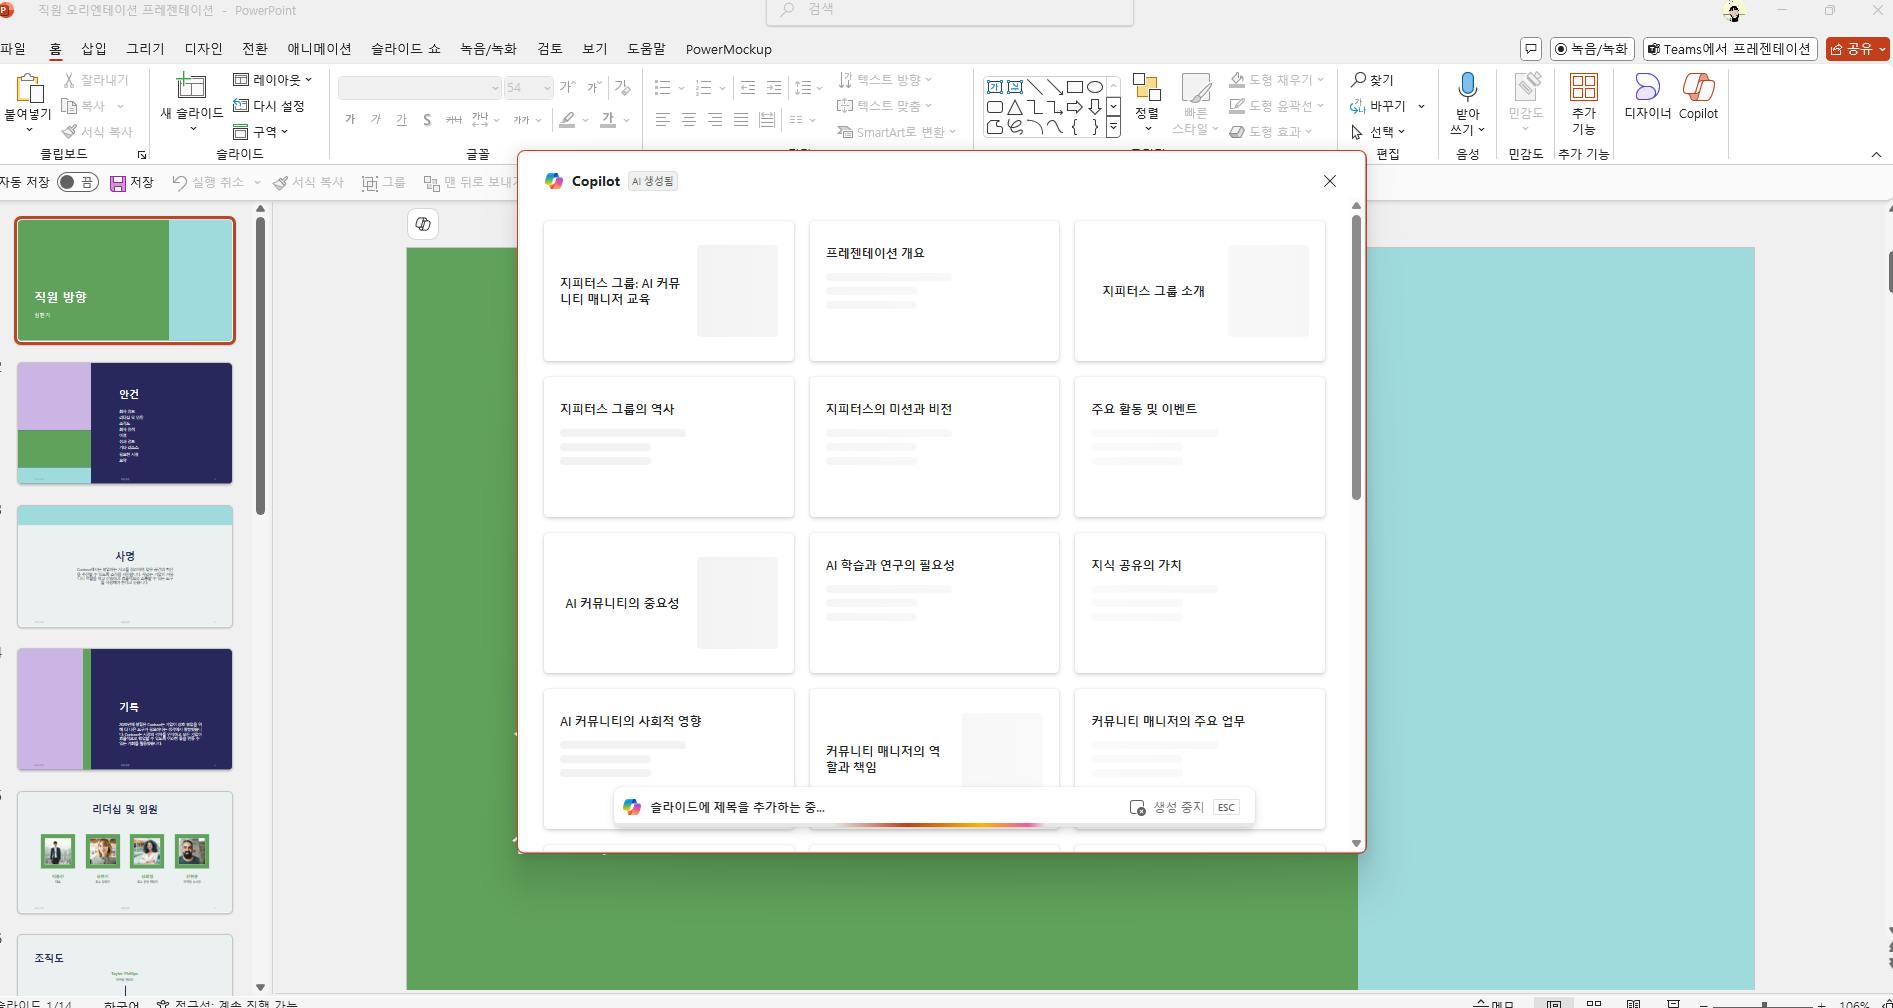The image size is (1893, 1008).
Task: Switch to the Animations (애니메이션) tab
Action: click(319, 49)
